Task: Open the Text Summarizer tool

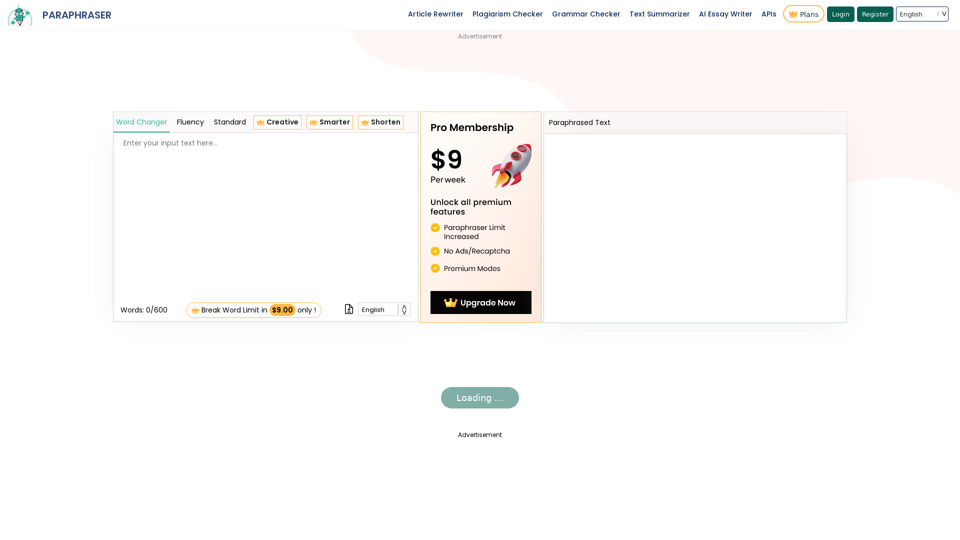Action: [x=659, y=14]
